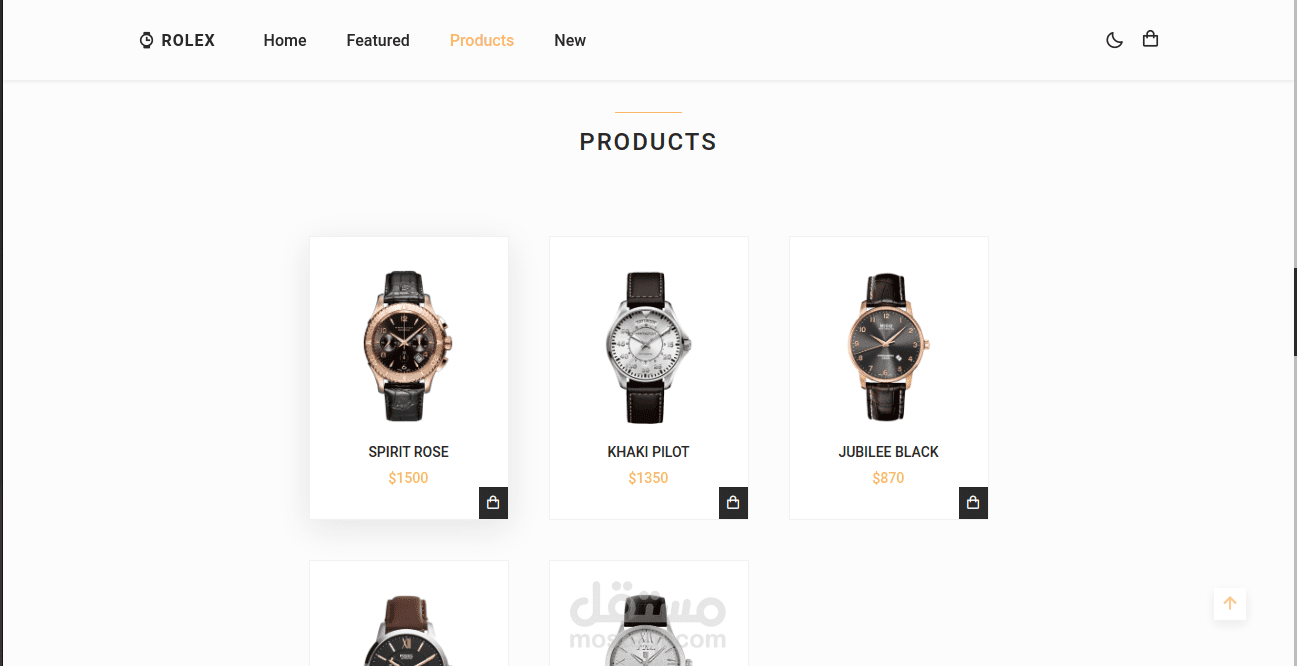Click the scroll-to-top arrow button
Screen dimensions: 1297x666
pos(1230,604)
